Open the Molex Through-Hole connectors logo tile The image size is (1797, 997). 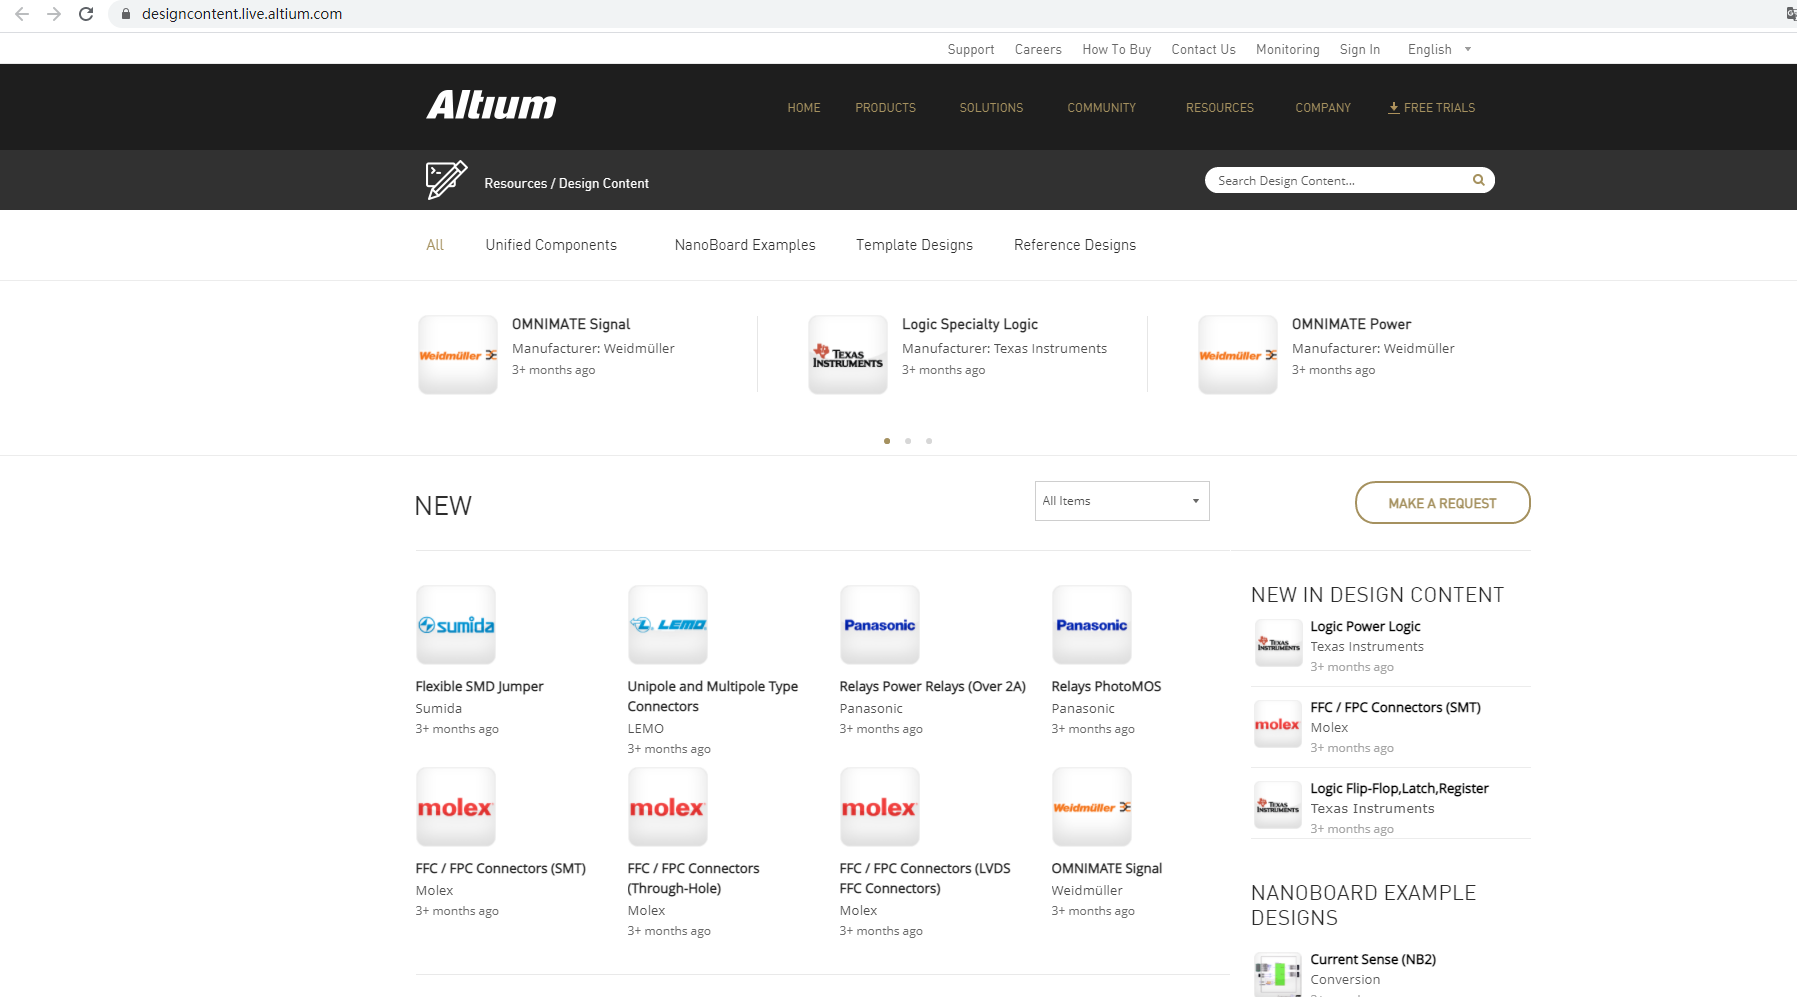668,807
